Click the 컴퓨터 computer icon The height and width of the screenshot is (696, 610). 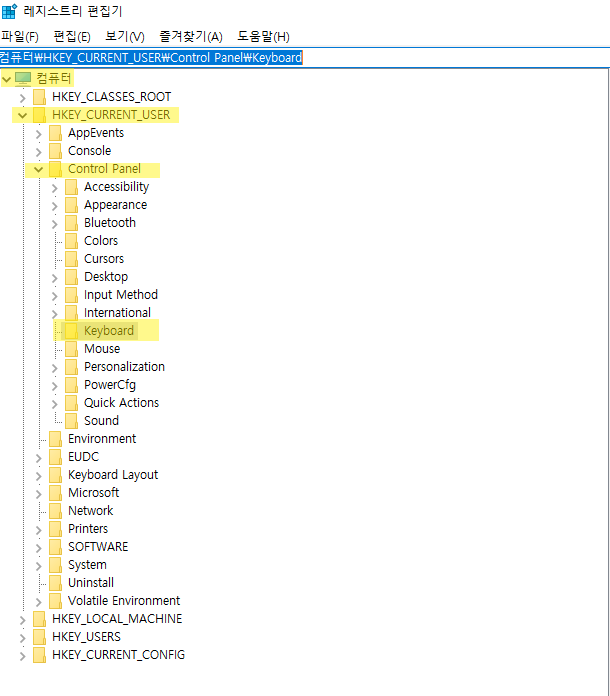pyautogui.click(x=23, y=79)
